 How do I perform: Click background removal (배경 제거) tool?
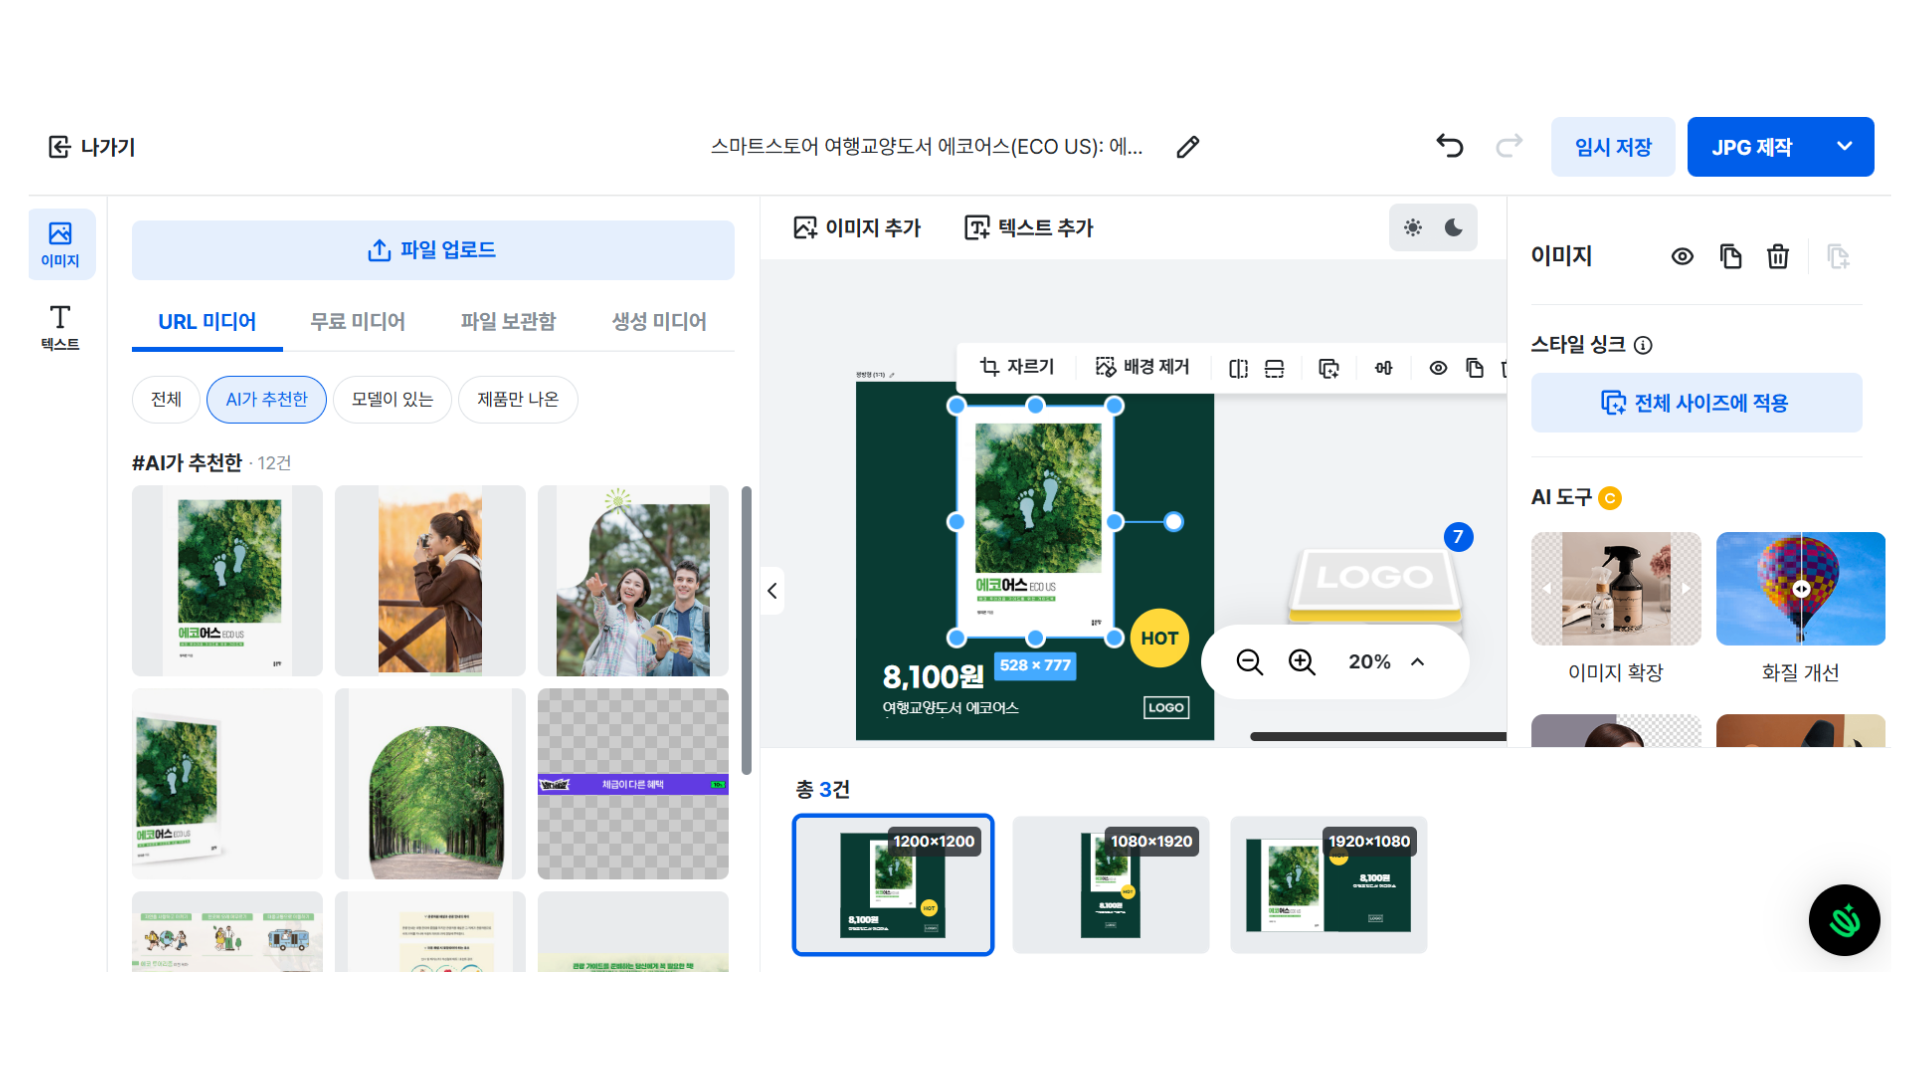tap(1142, 367)
